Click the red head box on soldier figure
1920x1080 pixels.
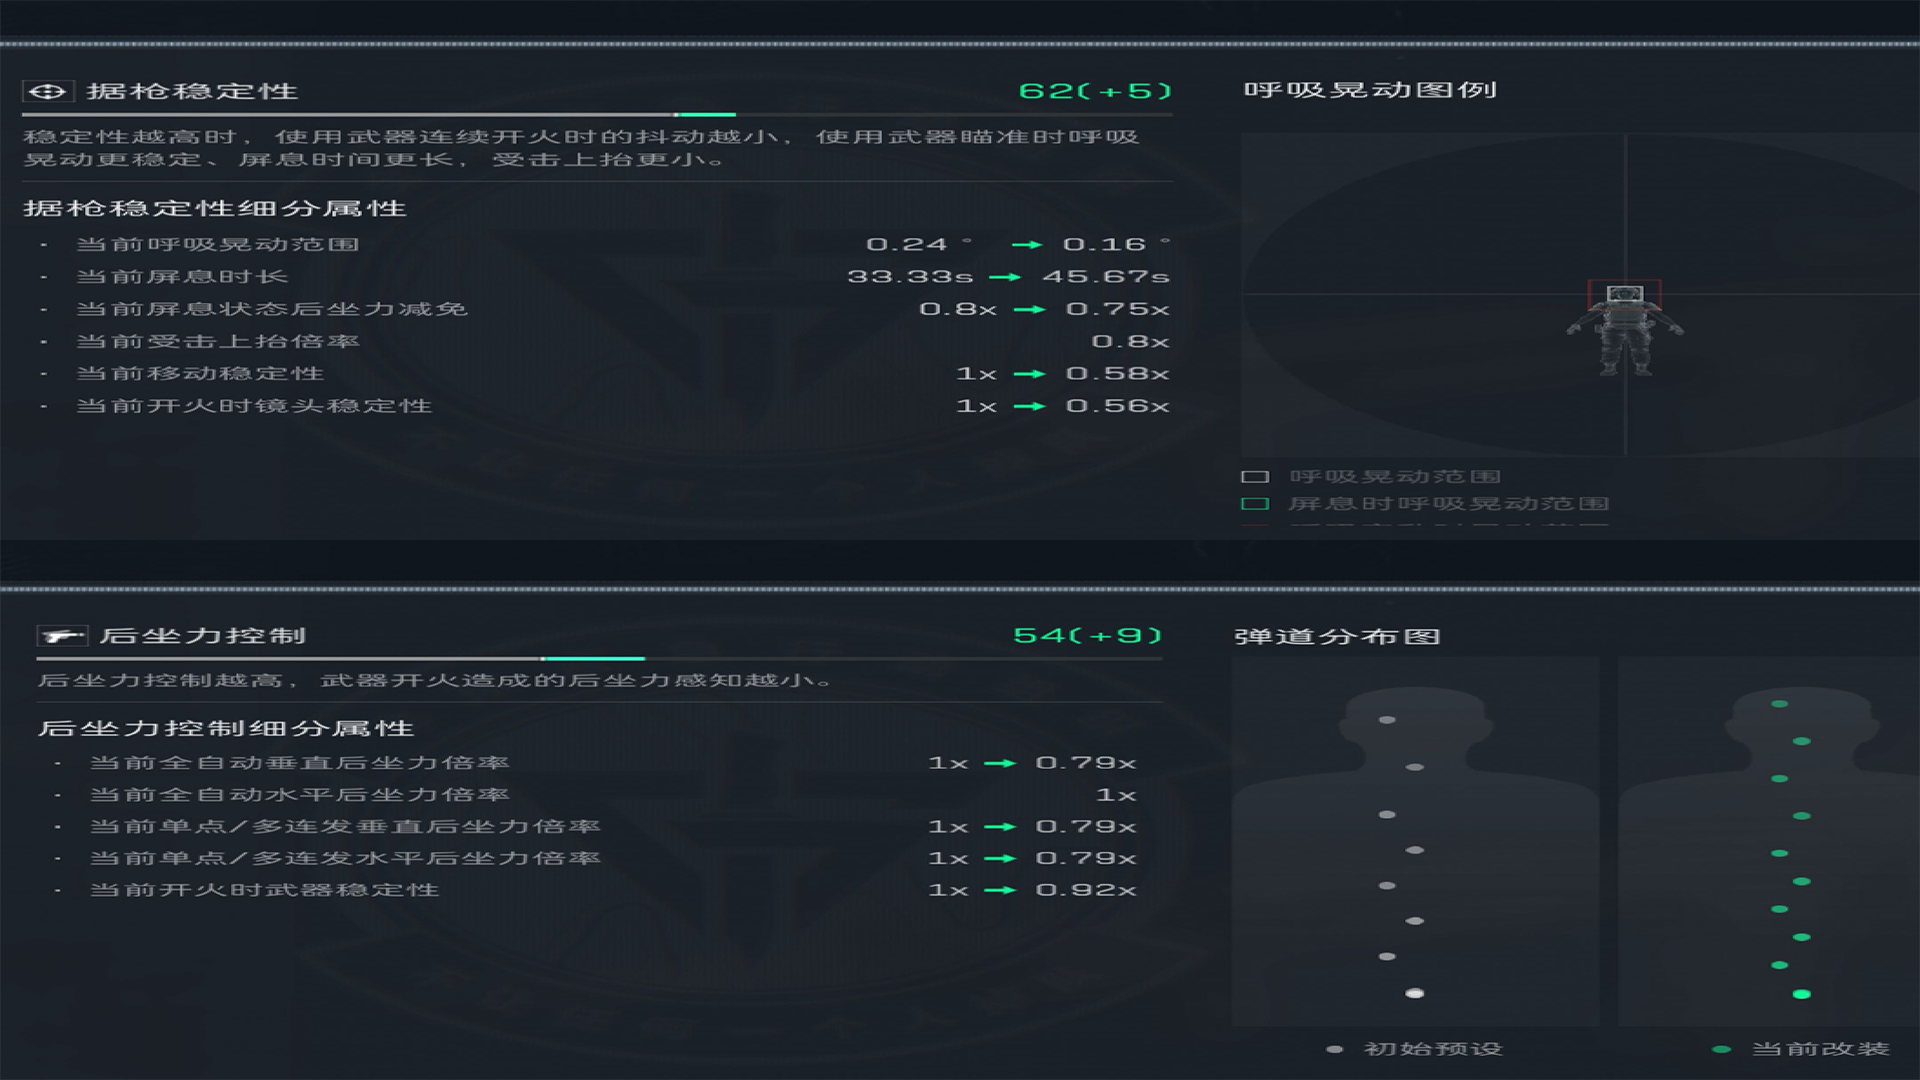click(x=1625, y=295)
